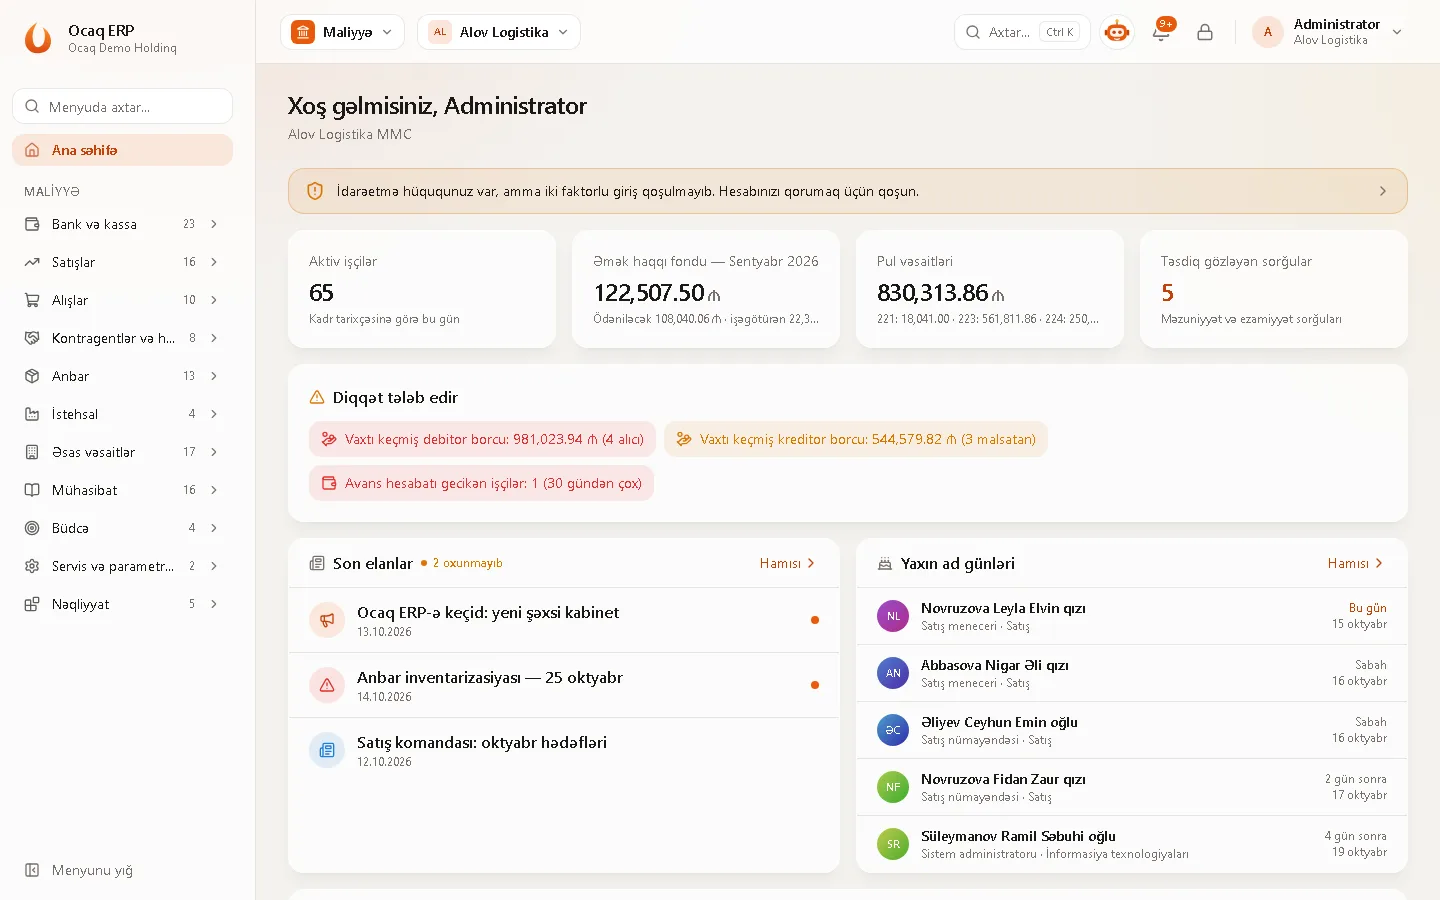Open notifications bell with 9+ badge
Viewport: 1440px width, 900px height.
1161,32
